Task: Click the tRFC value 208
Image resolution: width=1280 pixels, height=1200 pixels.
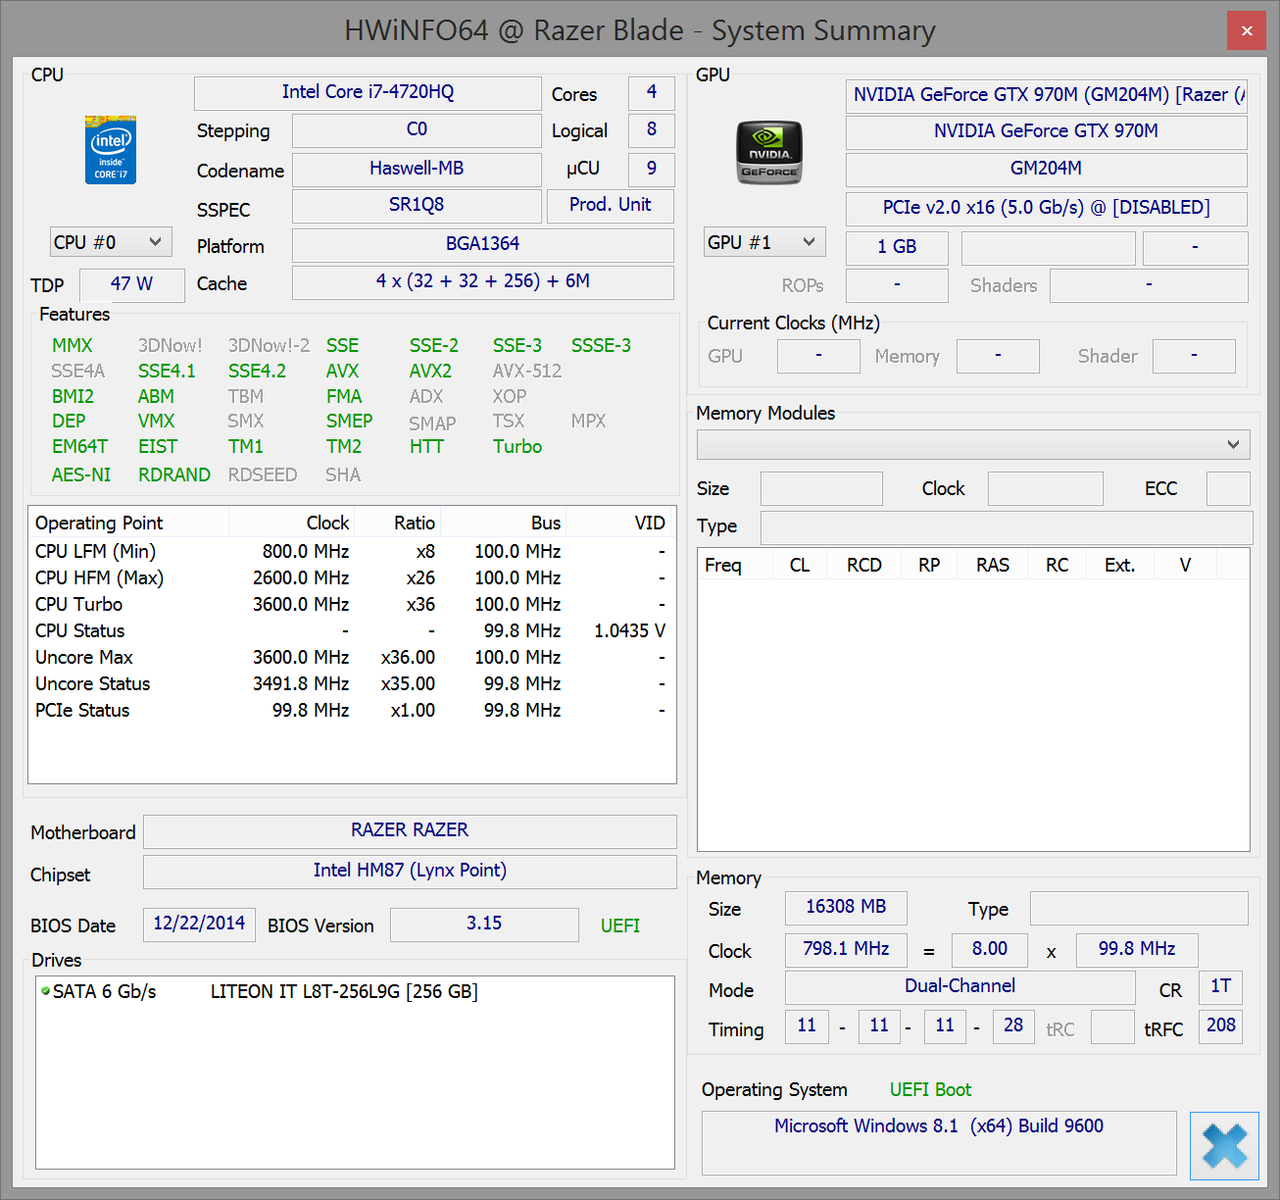Action: pyautogui.click(x=1220, y=1026)
